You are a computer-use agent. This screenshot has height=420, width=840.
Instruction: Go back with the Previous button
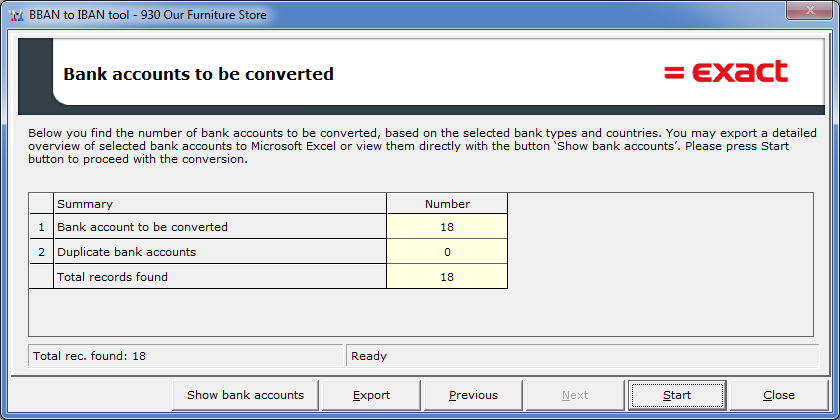click(x=473, y=395)
